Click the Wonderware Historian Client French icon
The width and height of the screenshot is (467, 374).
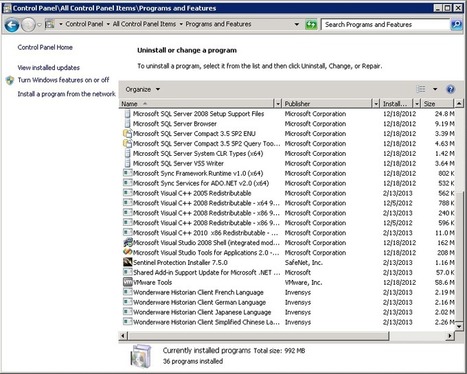[x=128, y=292]
